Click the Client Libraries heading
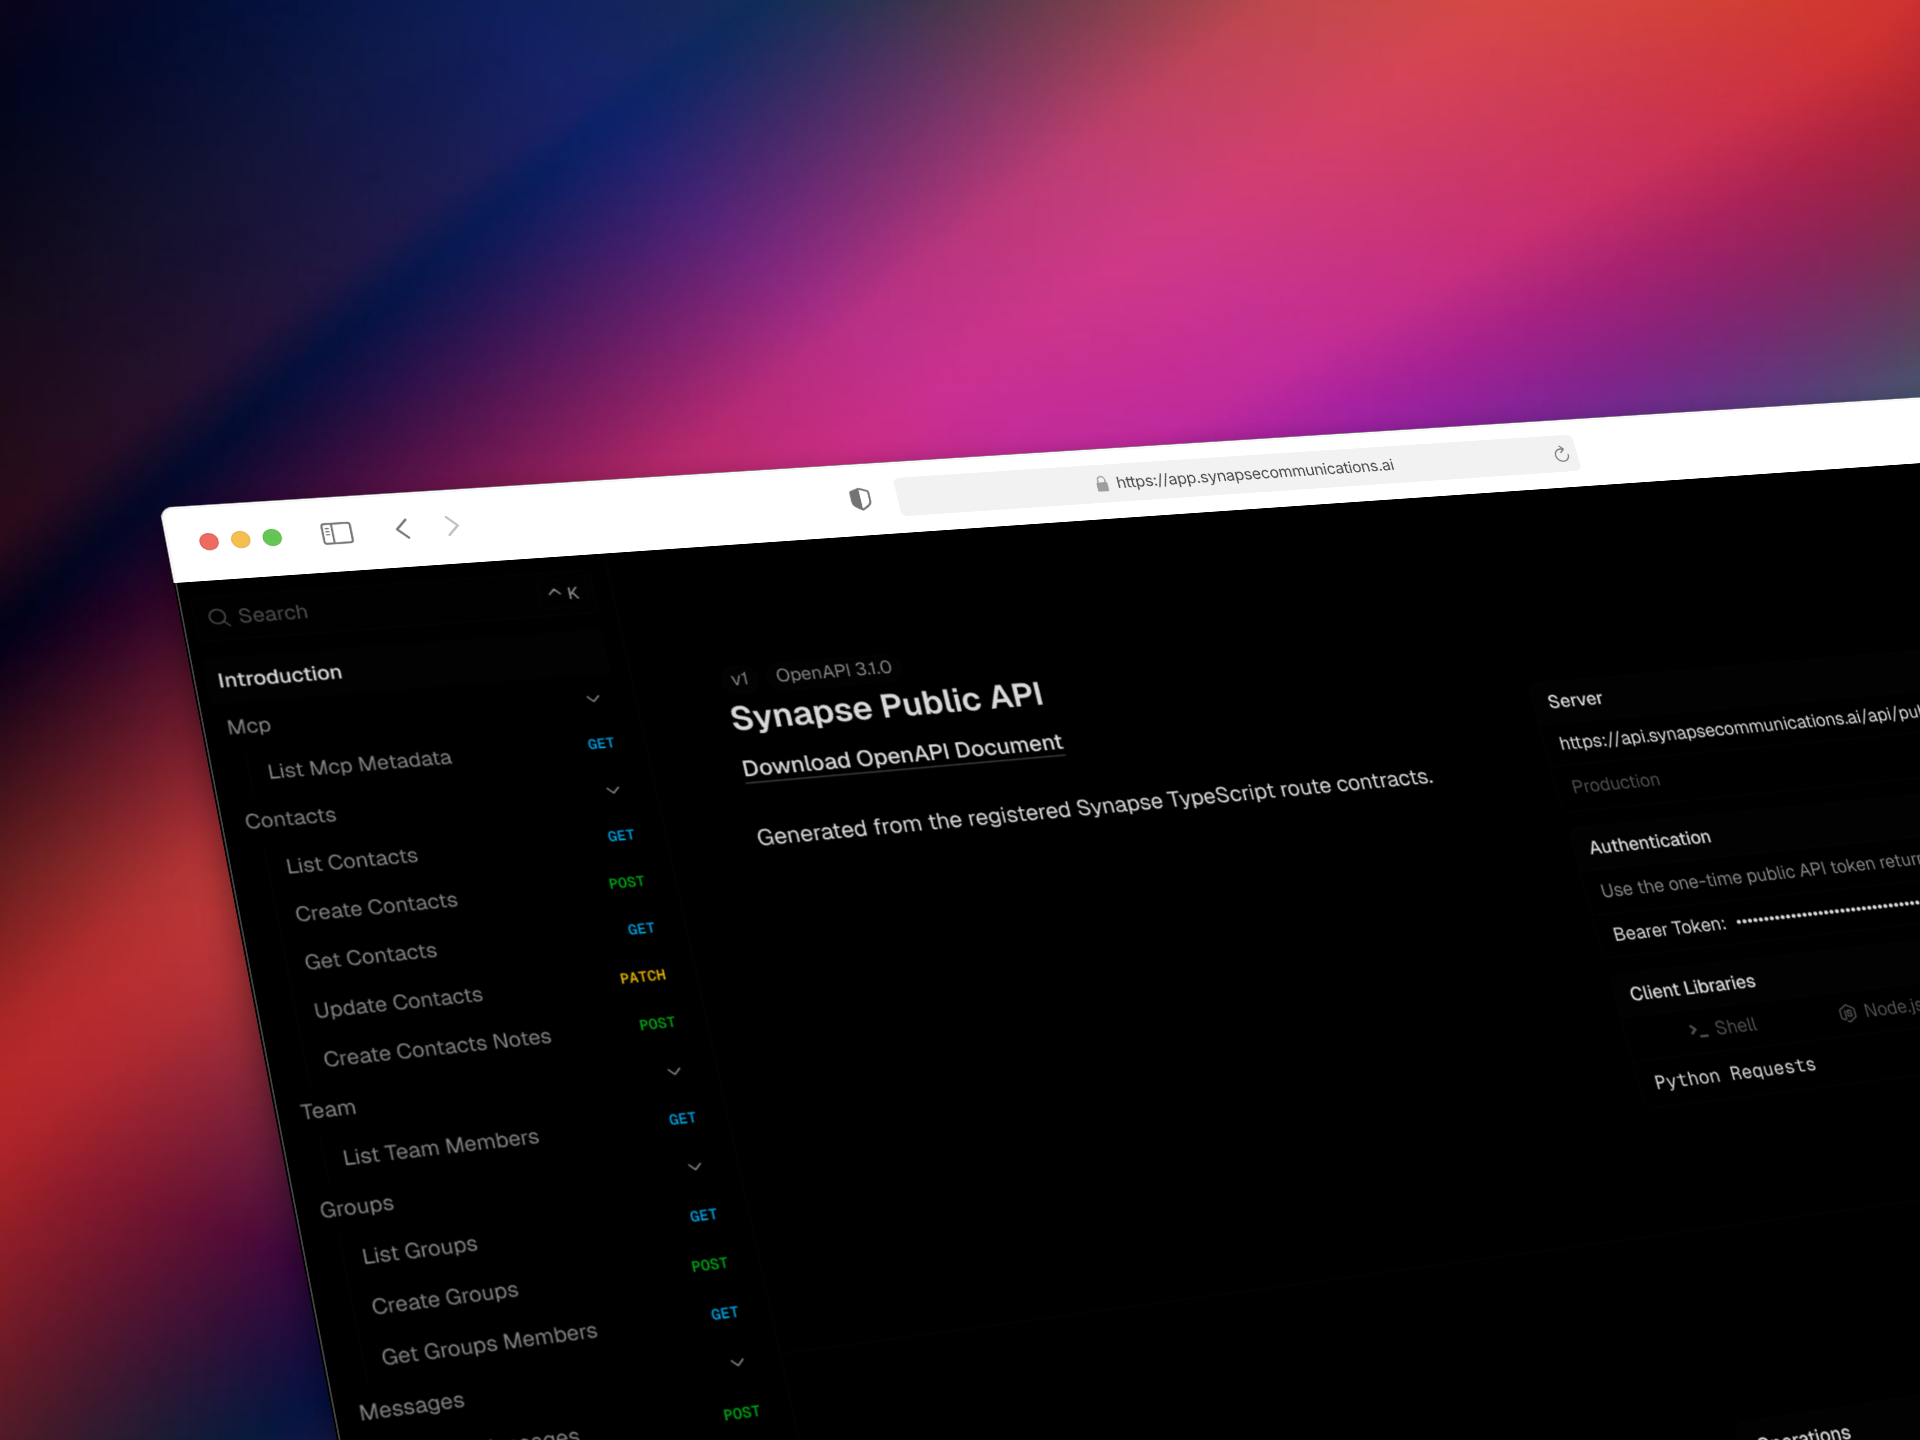The width and height of the screenshot is (1920, 1440). click(x=1692, y=988)
